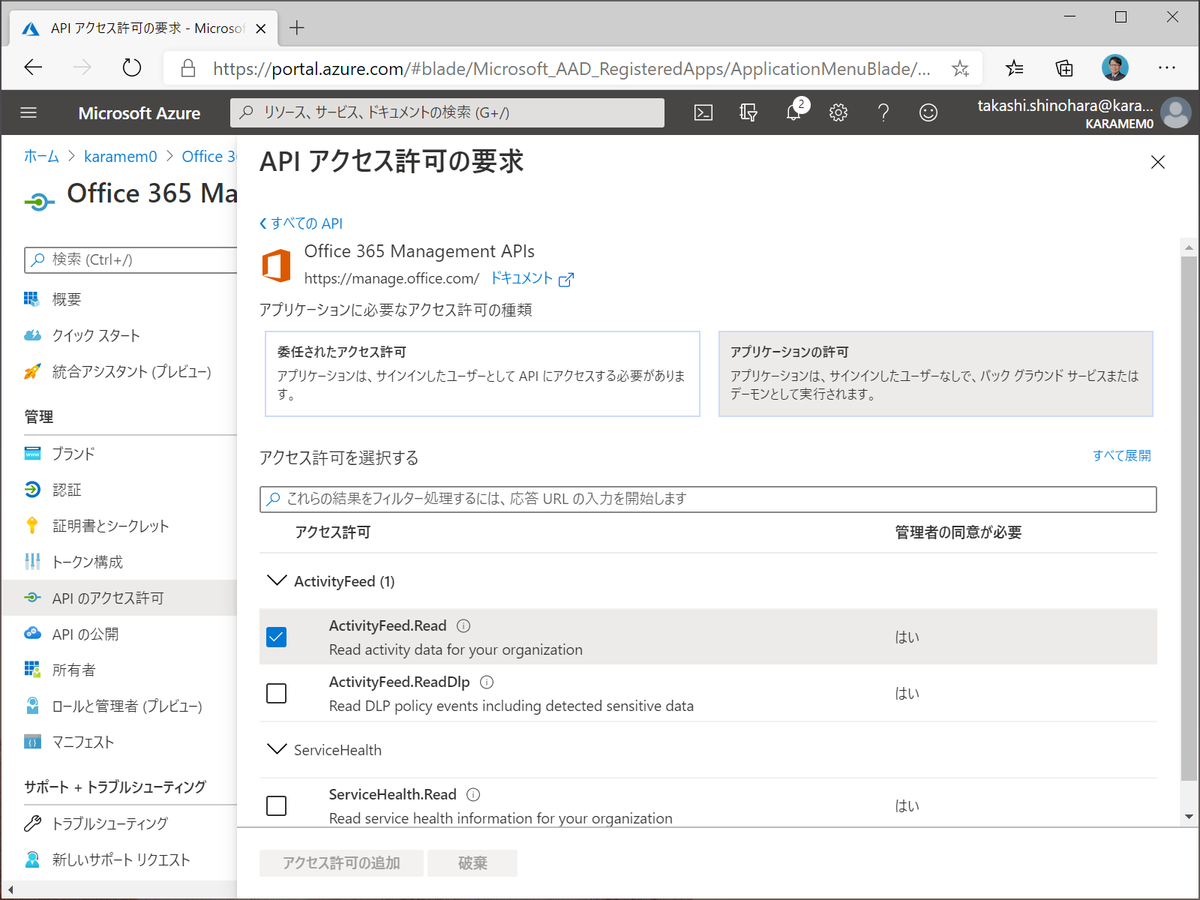1200x900 pixels.
Task: Open feedback smiley icon
Action: pyautogui.click(x=929, y=113)
